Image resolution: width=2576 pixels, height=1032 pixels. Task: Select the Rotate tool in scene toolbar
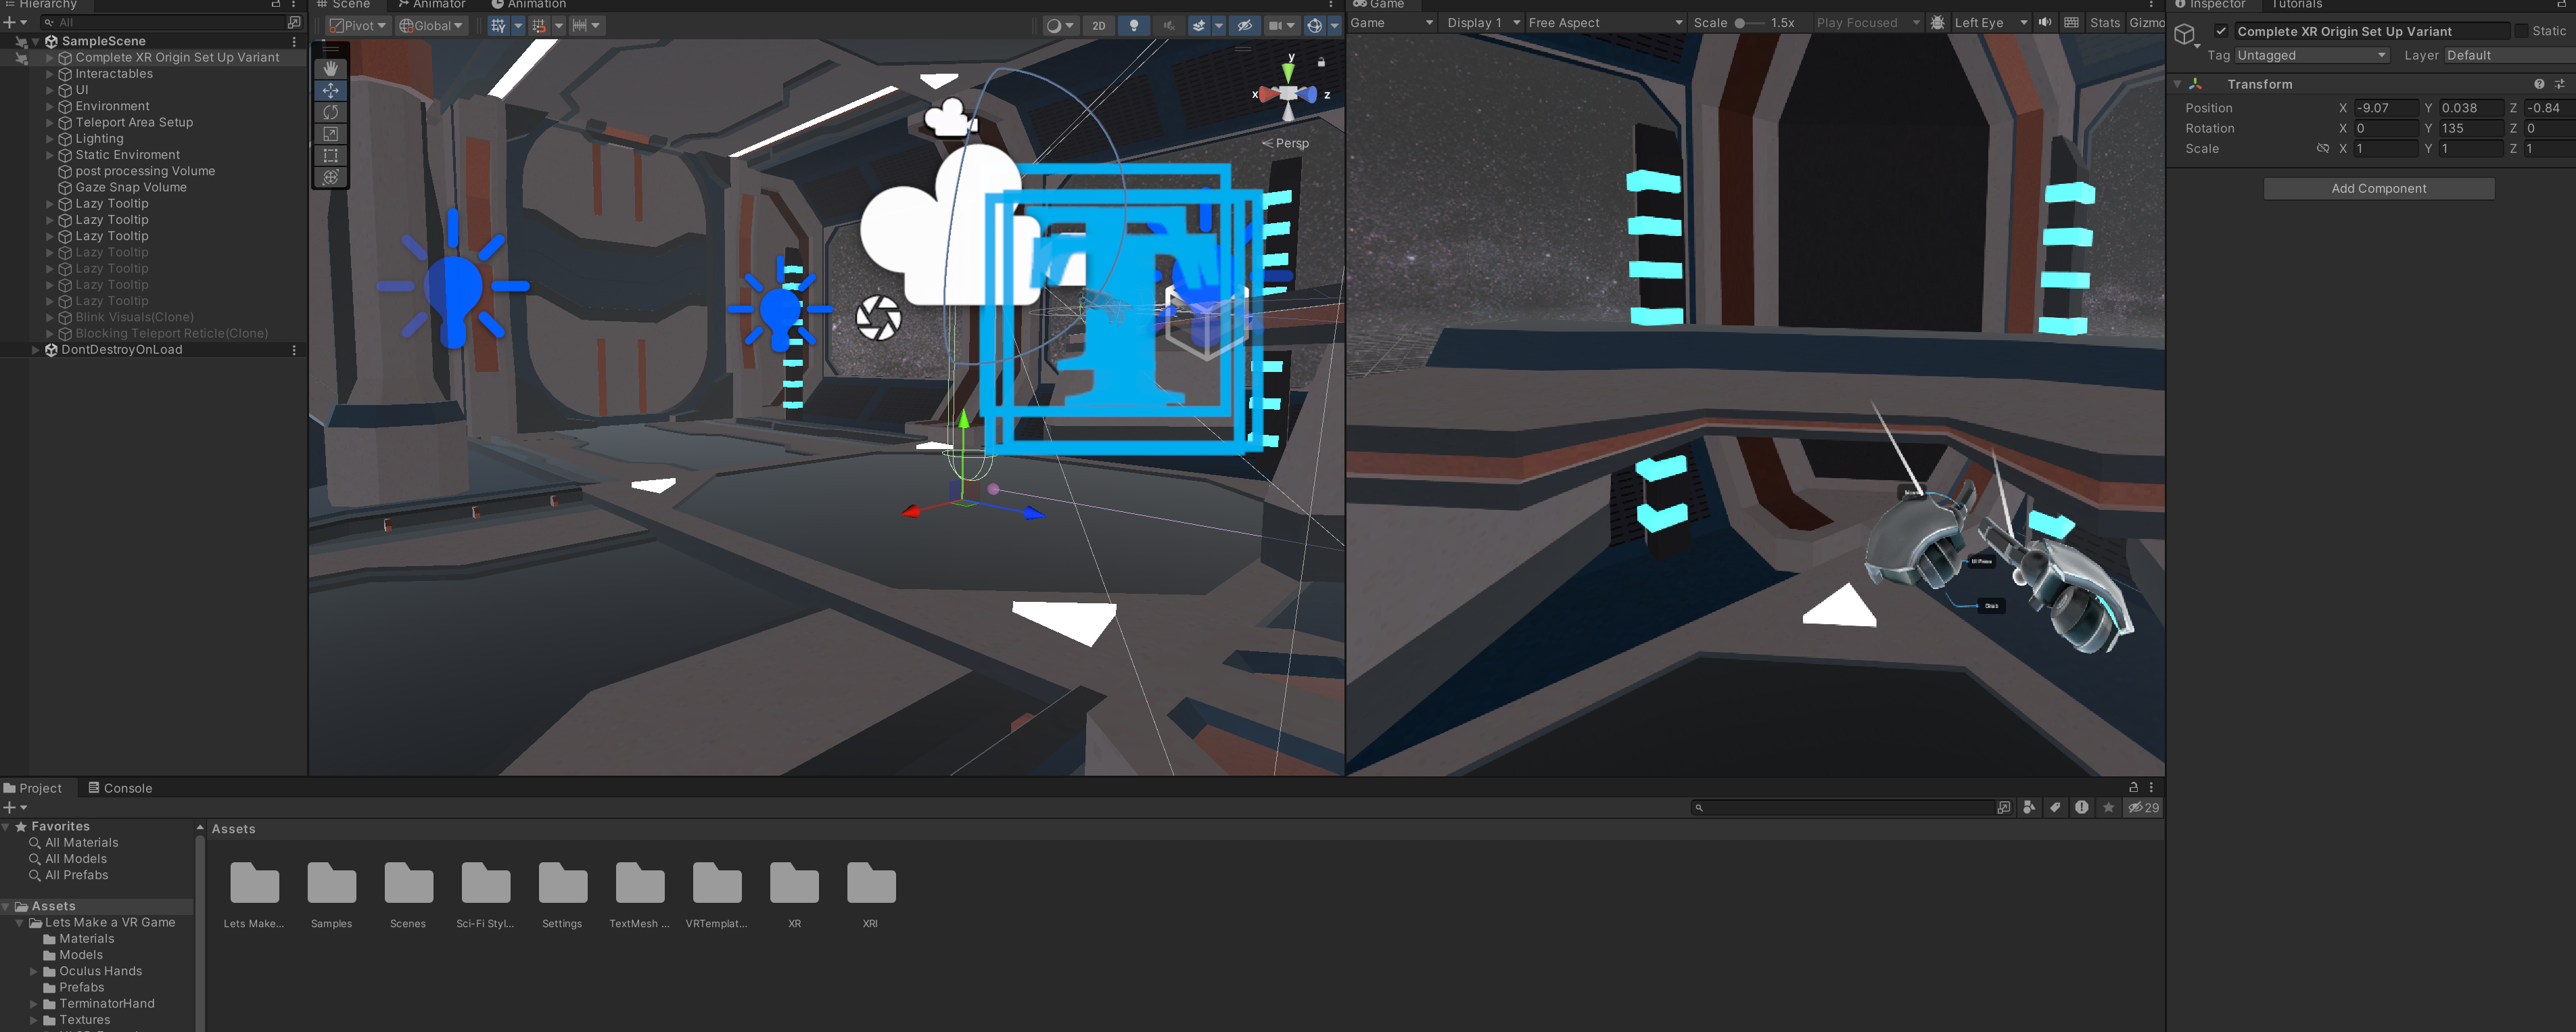[x=330, y=112]
